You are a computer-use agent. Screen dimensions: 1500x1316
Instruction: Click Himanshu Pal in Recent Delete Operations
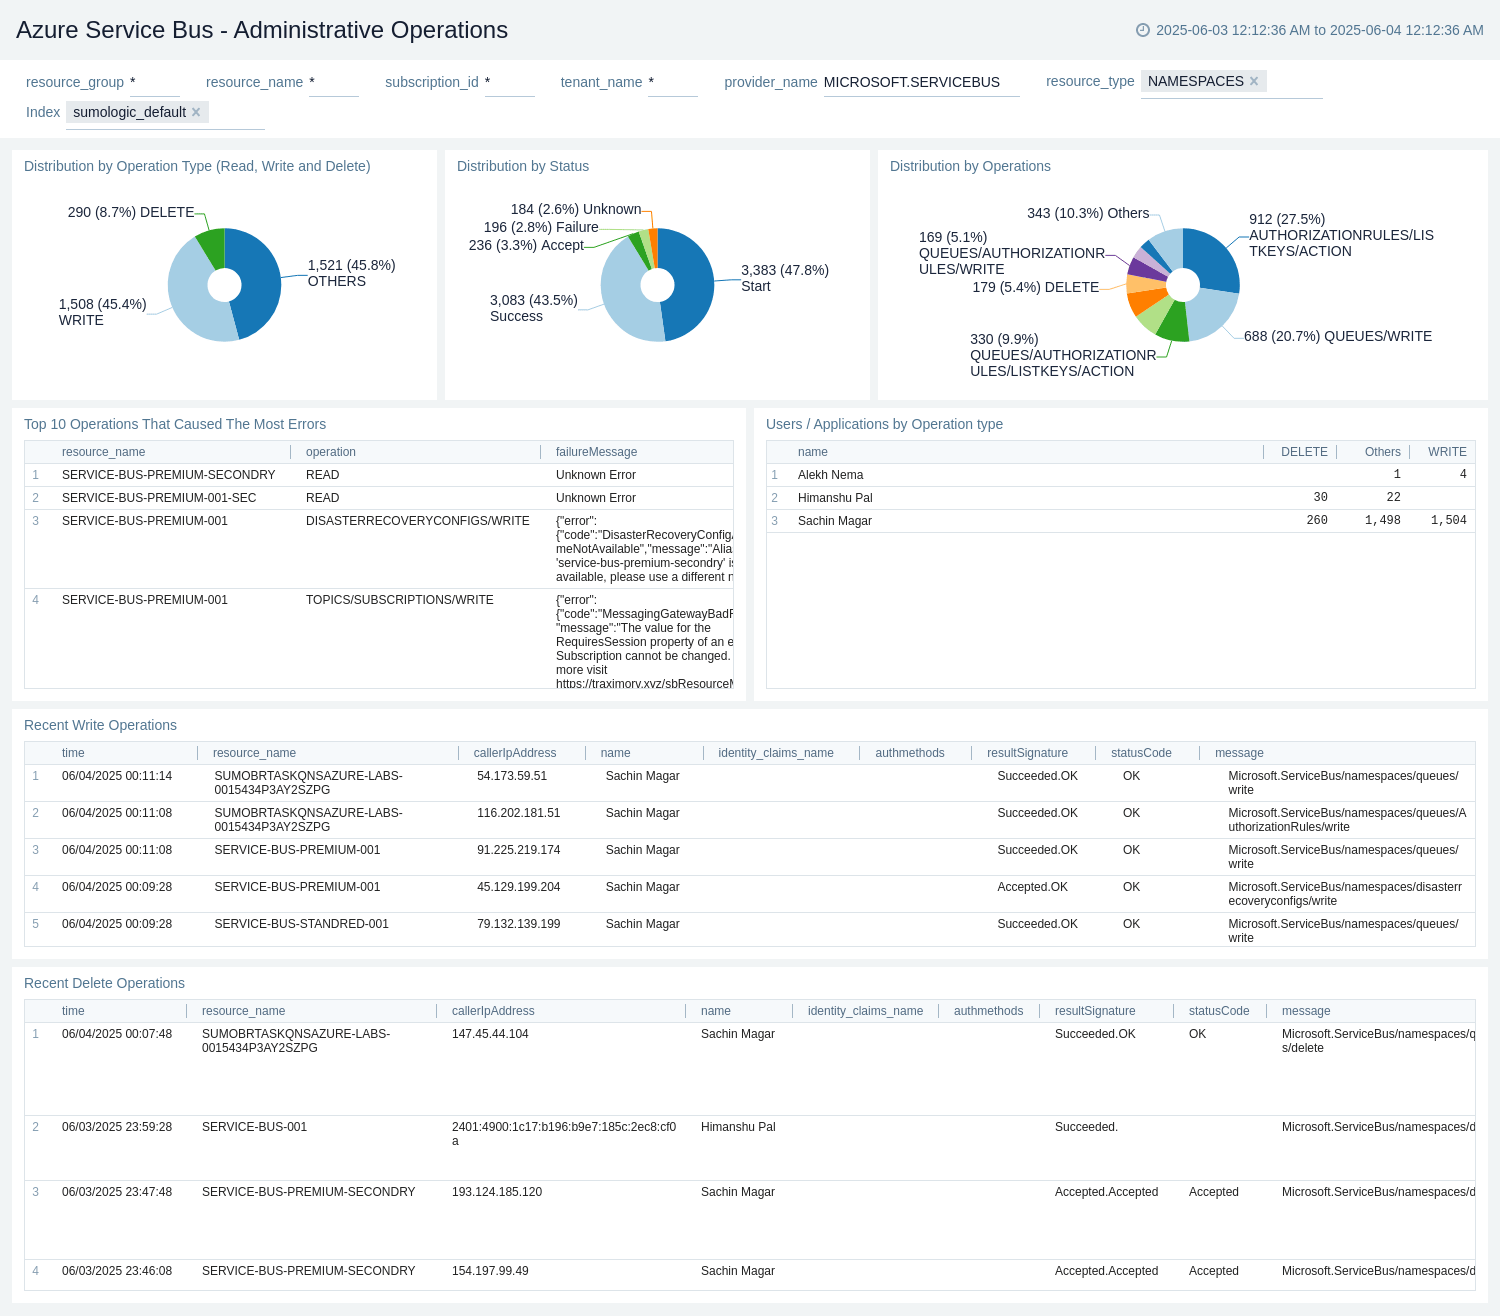(x=738, y=1127)
